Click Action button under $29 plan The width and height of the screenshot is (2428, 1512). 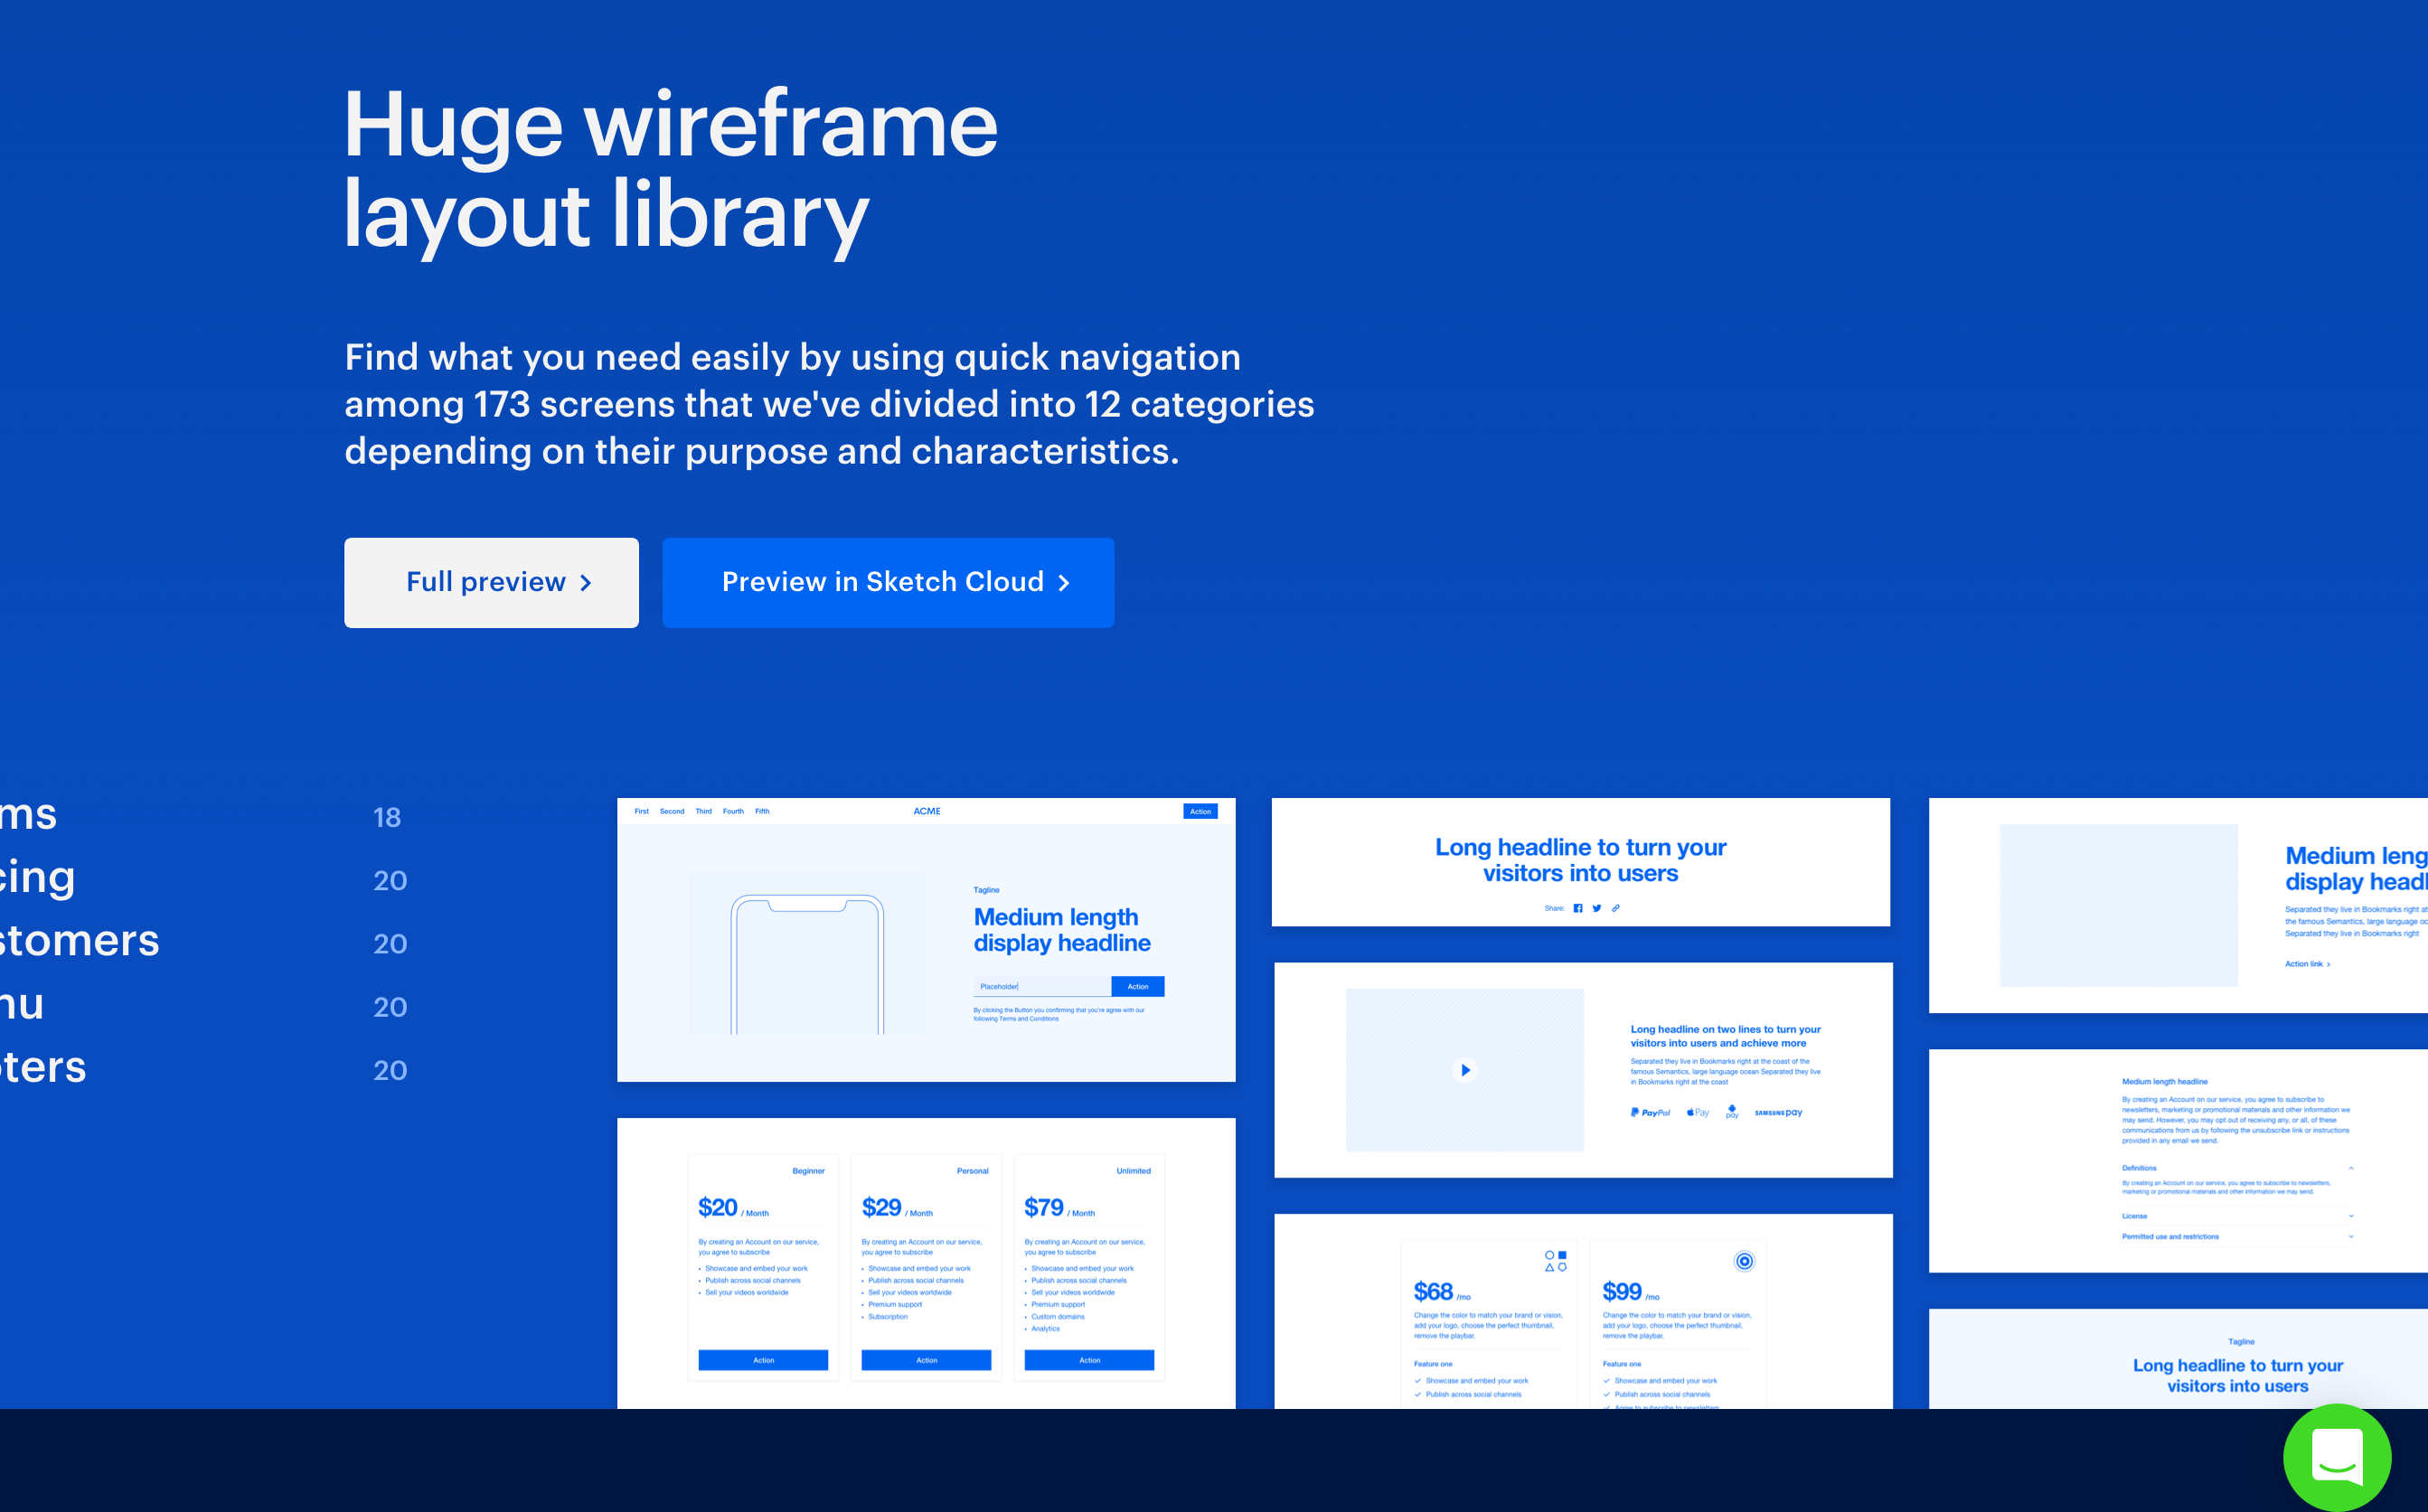click(x=926, y=1360)
